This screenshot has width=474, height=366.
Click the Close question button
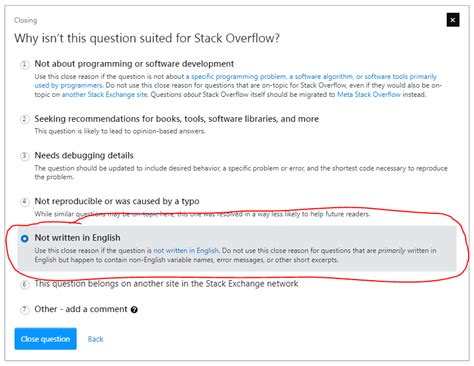tap(45, 339)
